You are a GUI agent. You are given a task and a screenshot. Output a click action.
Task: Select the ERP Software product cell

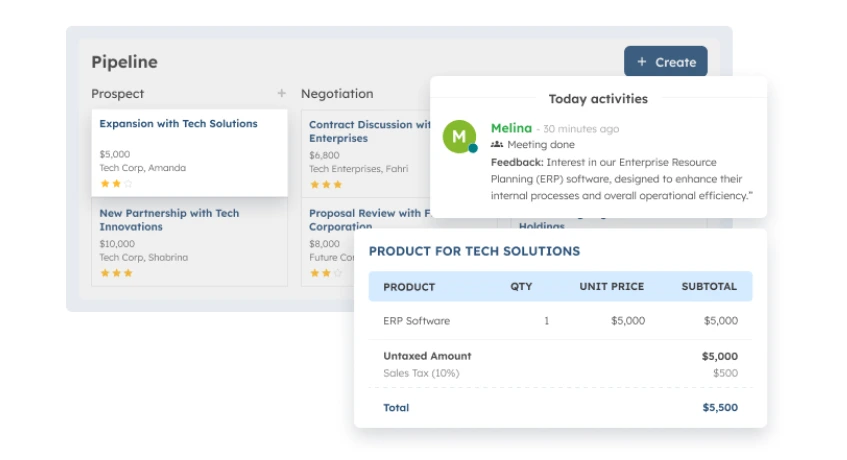416,321
